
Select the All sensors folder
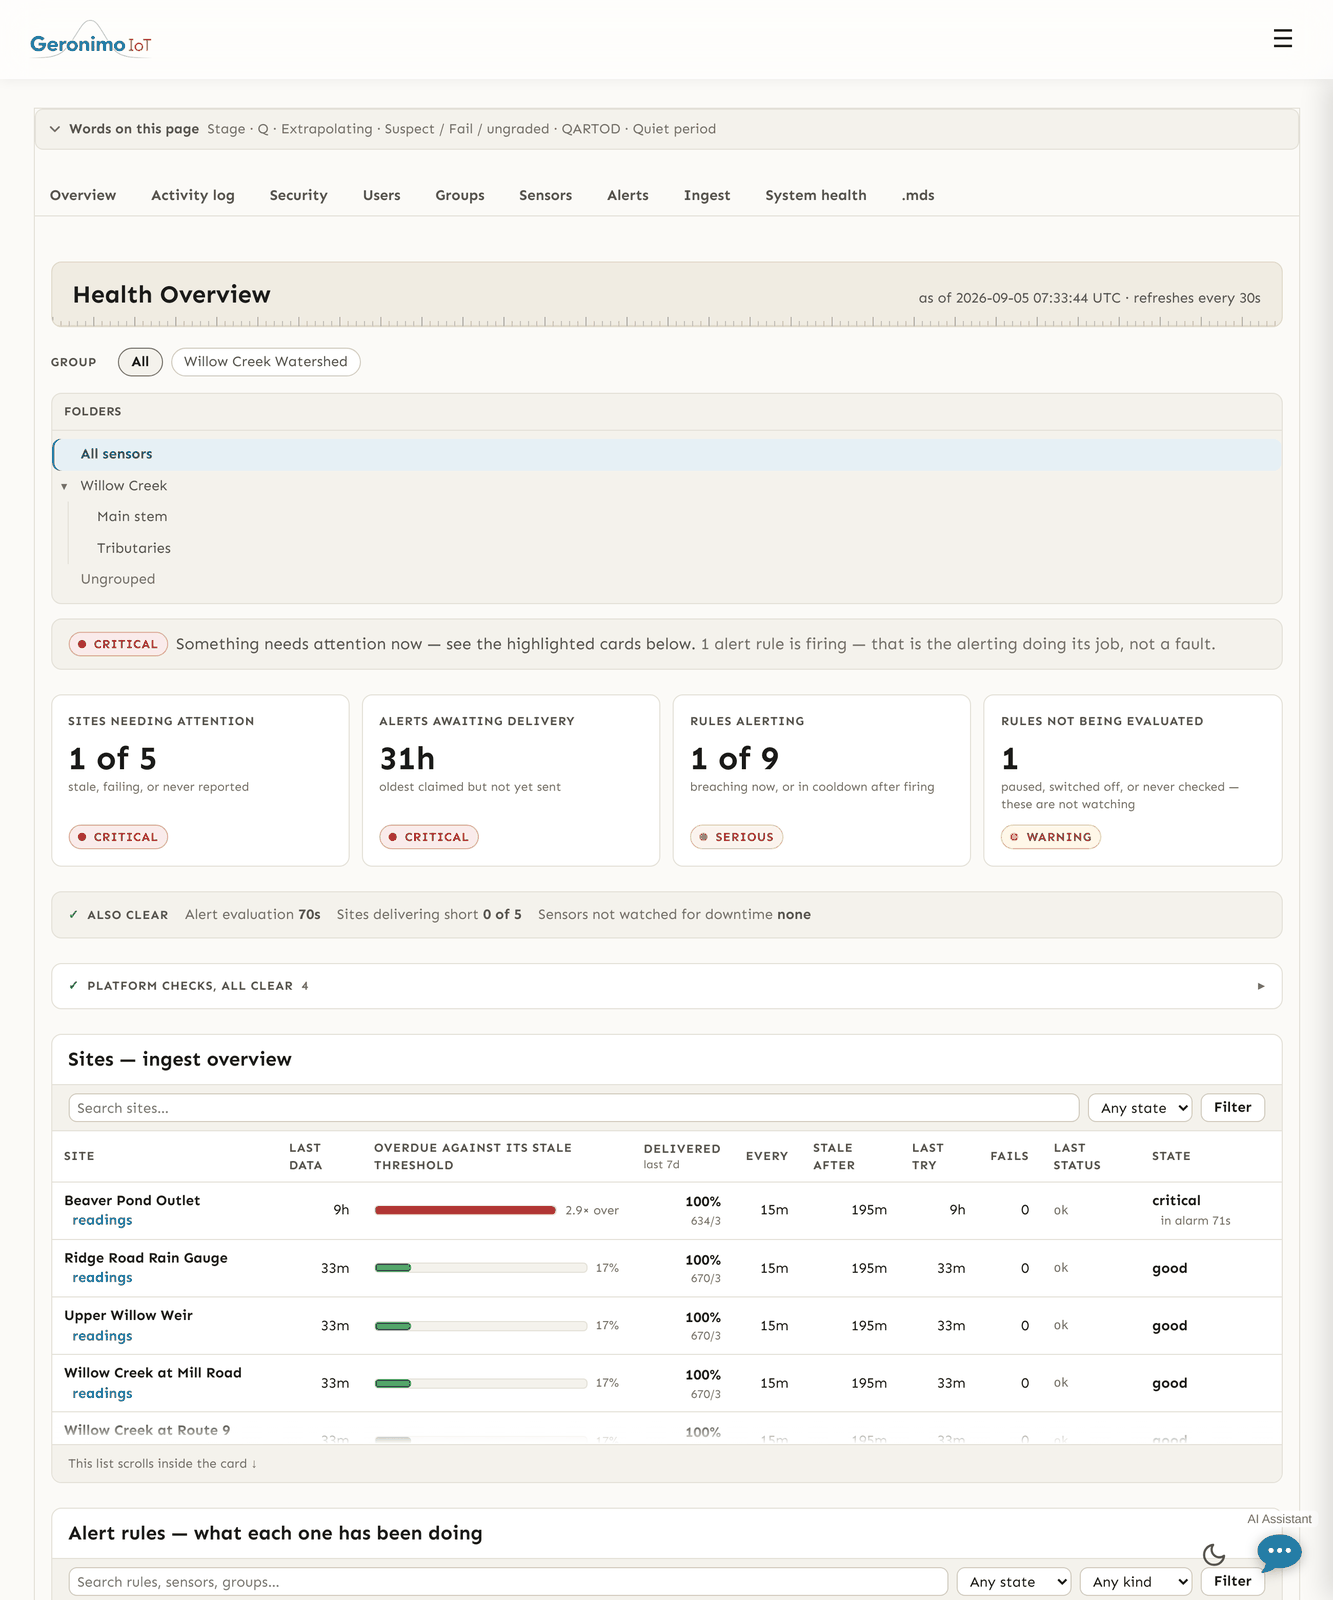click(x=667, y=454)
